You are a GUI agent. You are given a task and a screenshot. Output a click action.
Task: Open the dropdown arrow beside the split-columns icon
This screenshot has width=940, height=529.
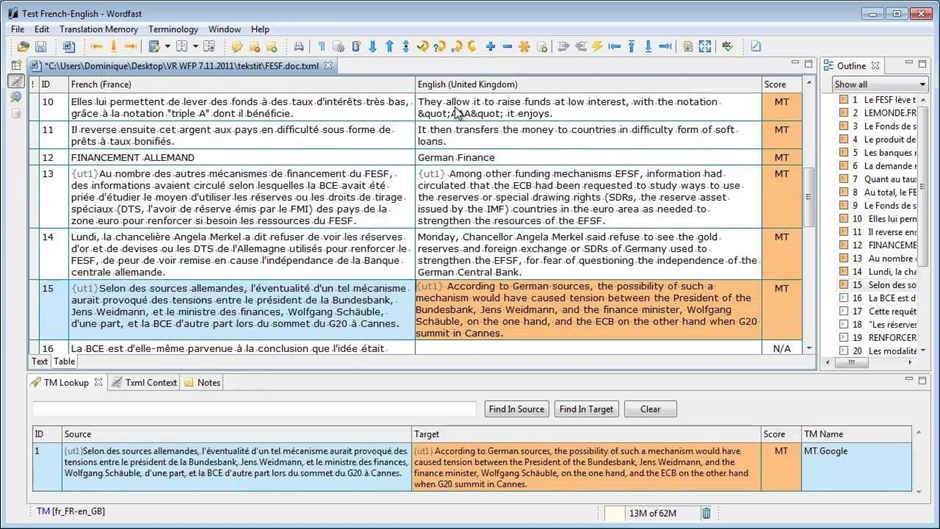coord(195,47)
